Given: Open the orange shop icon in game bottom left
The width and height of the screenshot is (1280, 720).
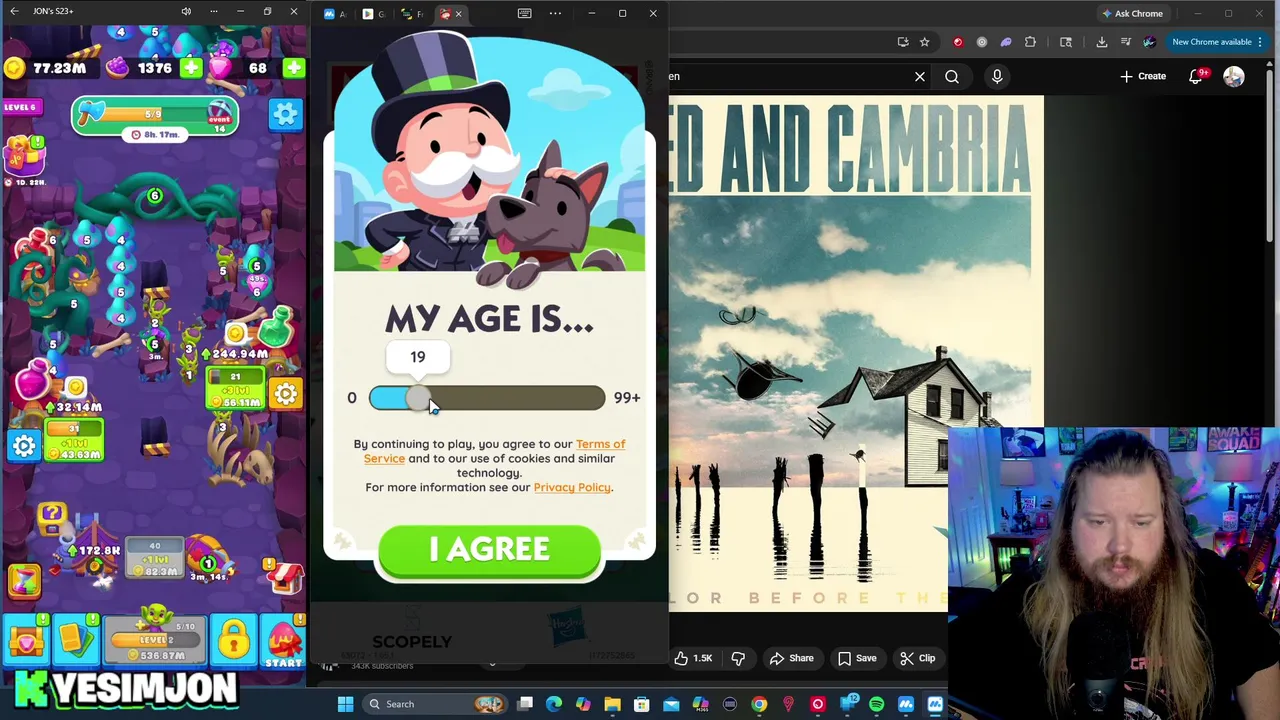Looking at the screenshot, I should click(24, 640).
